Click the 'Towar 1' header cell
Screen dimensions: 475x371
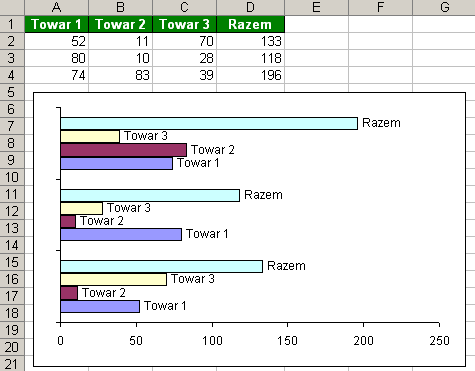[56, 24]
